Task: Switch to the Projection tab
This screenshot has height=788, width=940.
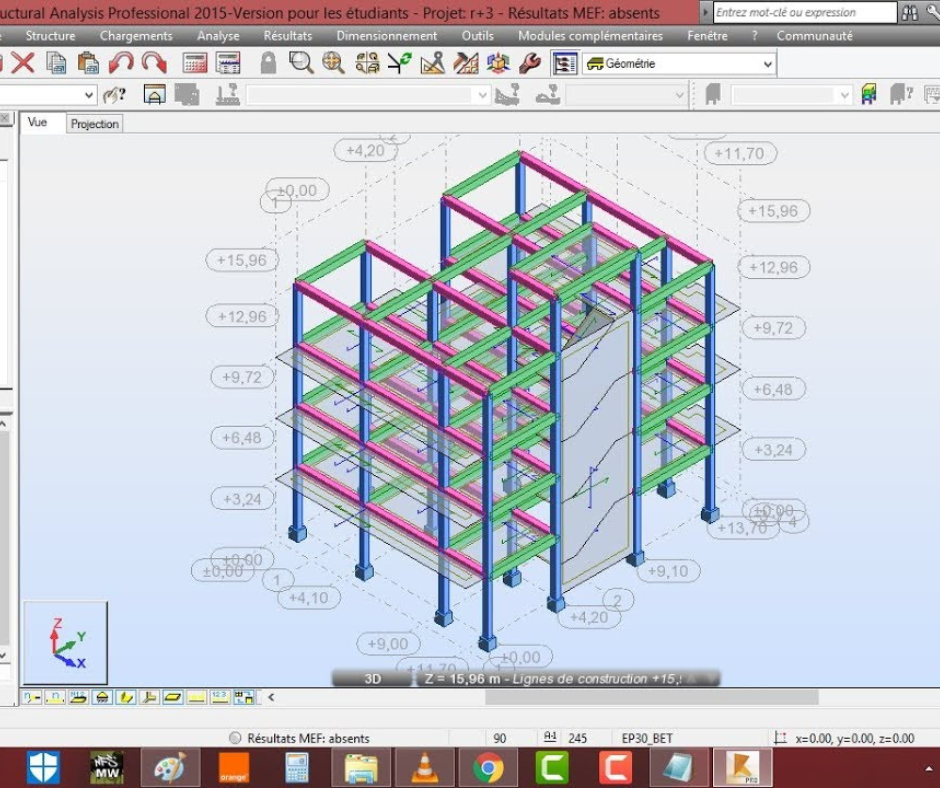Action: pyautogui.click(x=95, y=124)
